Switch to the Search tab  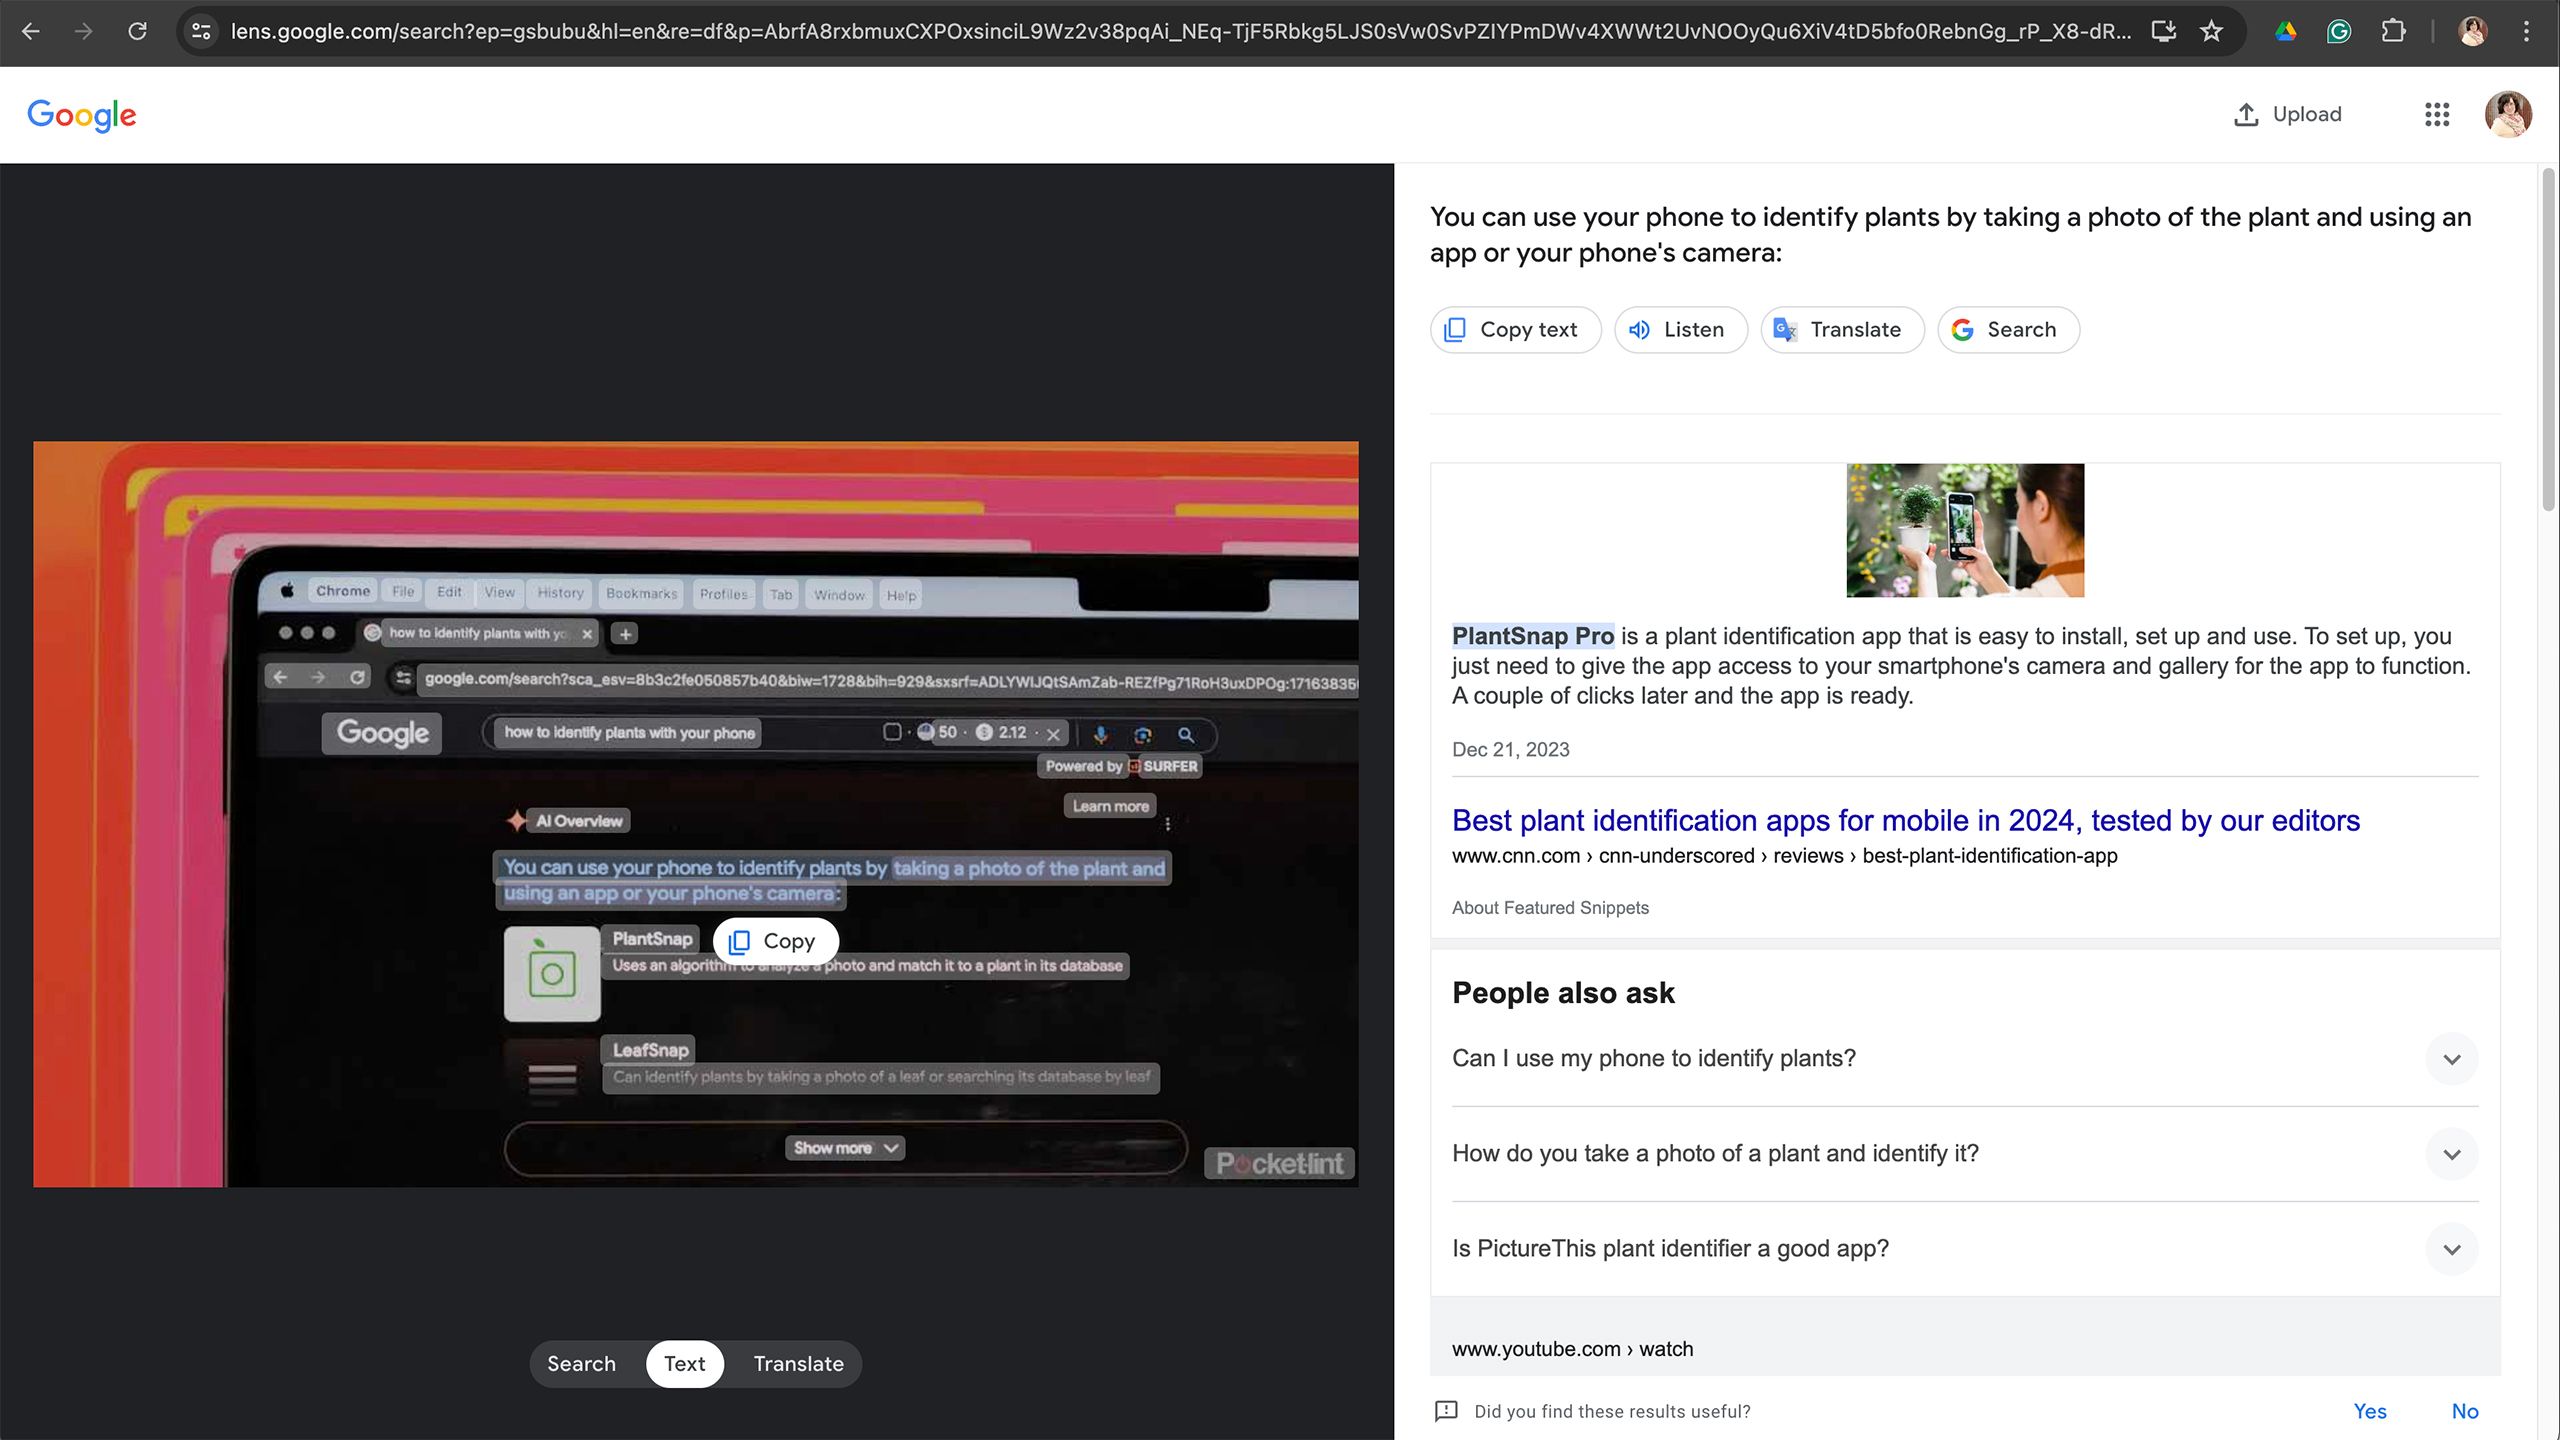click(x=581, y=1363)
